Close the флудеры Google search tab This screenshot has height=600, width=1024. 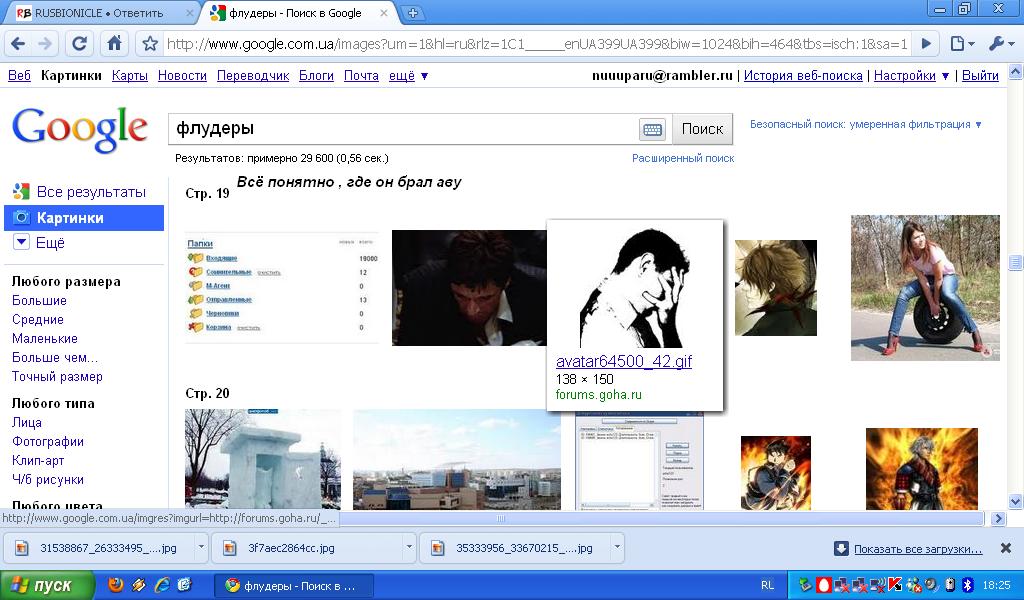[384, 12]
